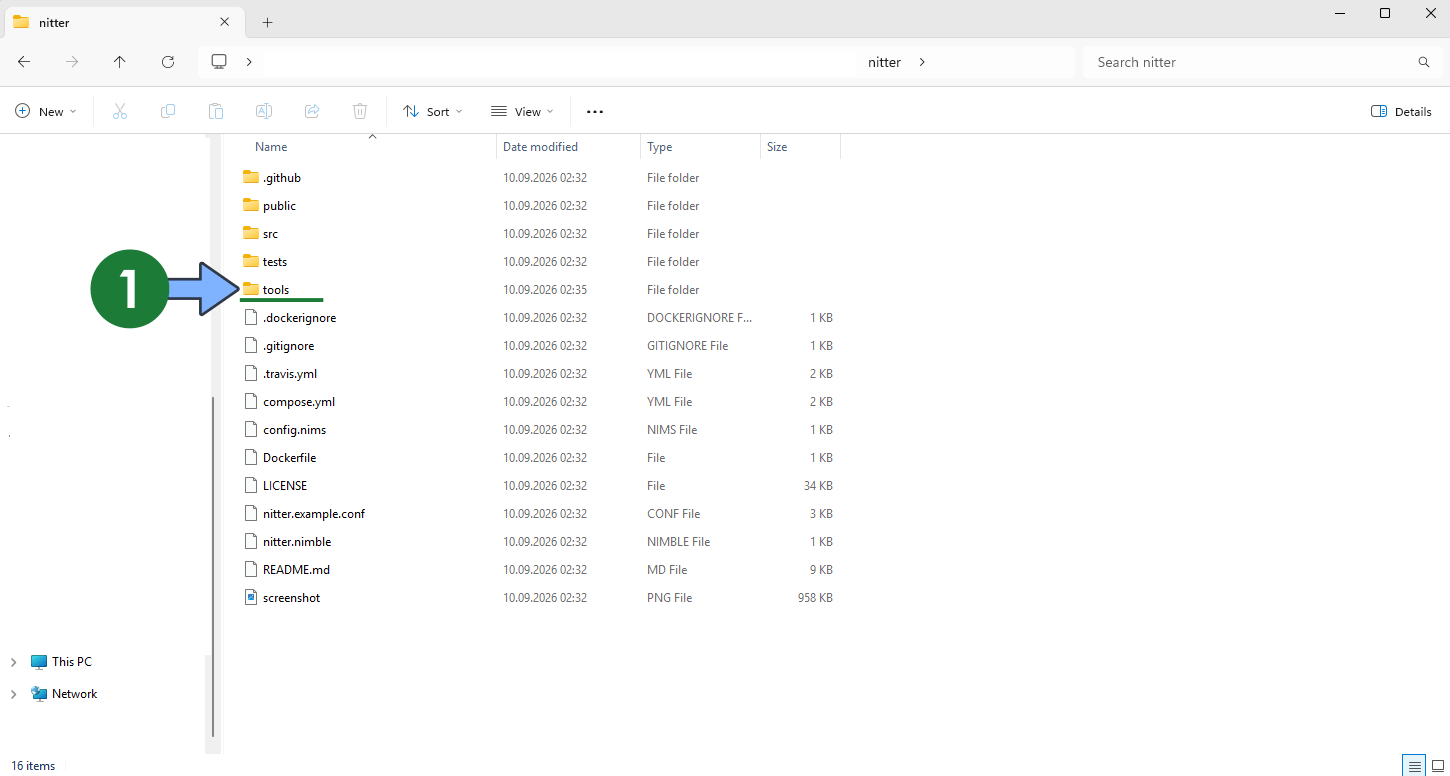The image size is (1450, 776).
Task: Open the See more ellipsis menu
Action: click(595, 111)
